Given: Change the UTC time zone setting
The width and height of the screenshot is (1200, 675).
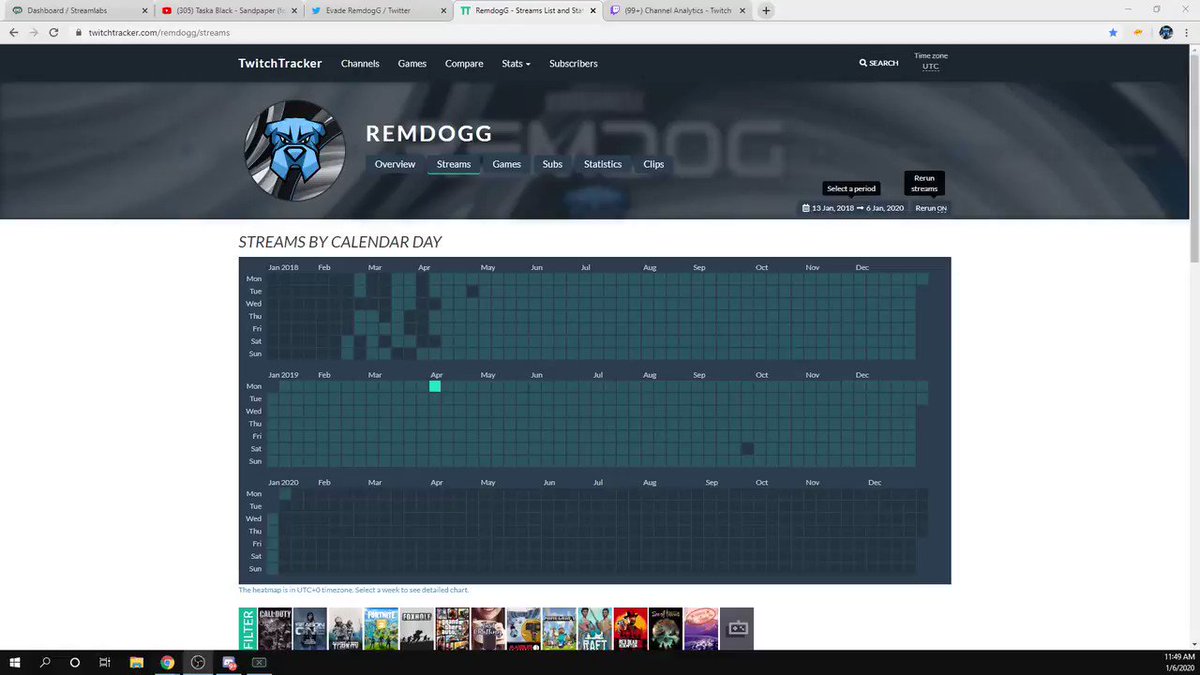Looking at the screenshot, I should click(x=930, y=66).
